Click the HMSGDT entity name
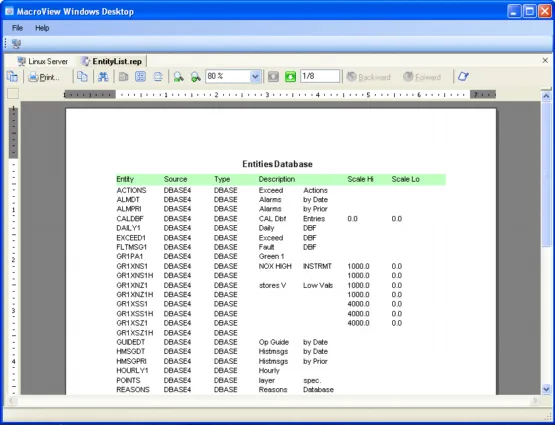This screenshot has width=555, height=425. pos(131,351)
